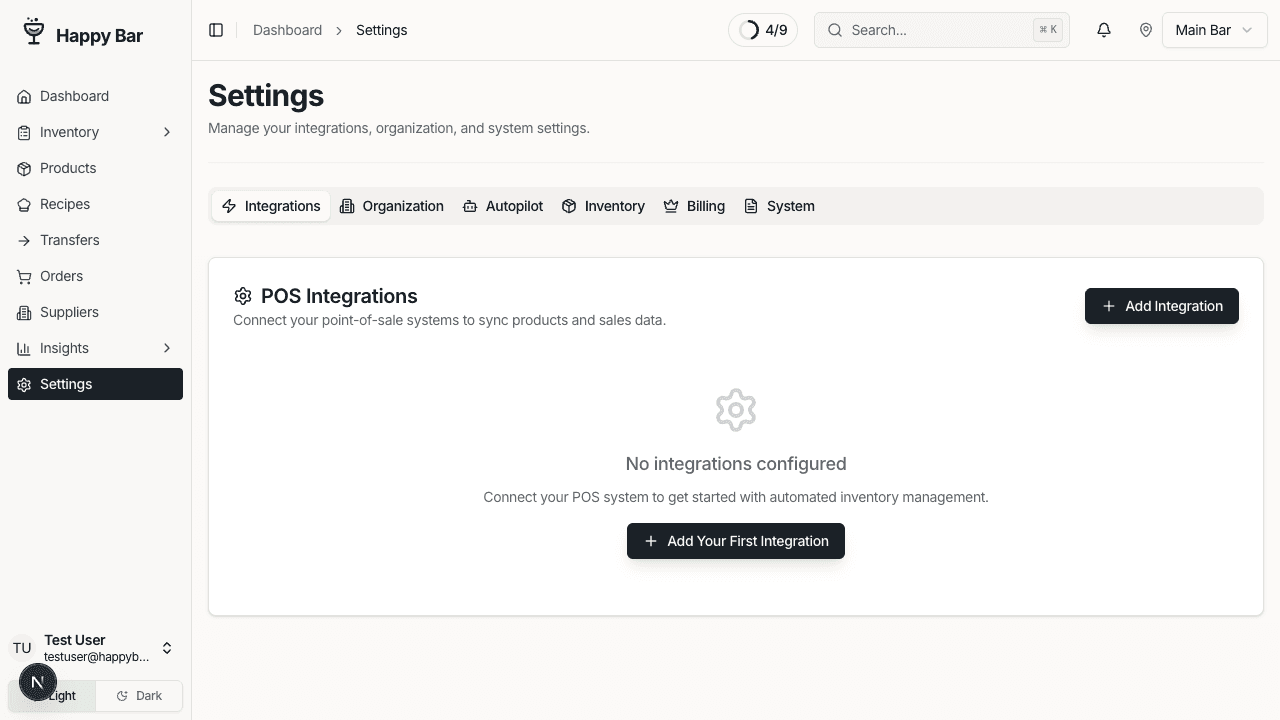This screenshot has height=720, width=1280.
Task: Click the 4/9 progress indicator
Action: coord(763,30)
